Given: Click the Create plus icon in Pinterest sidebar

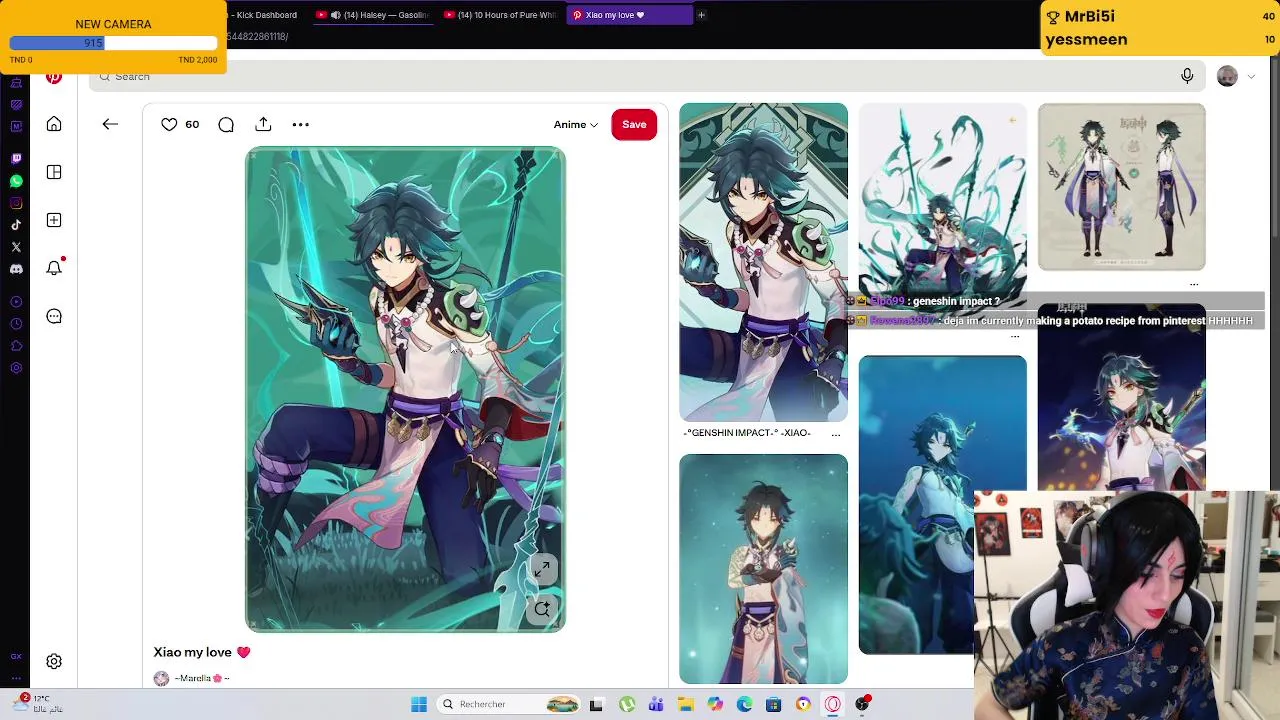Looking at the screenshot, I should point(54,220).
